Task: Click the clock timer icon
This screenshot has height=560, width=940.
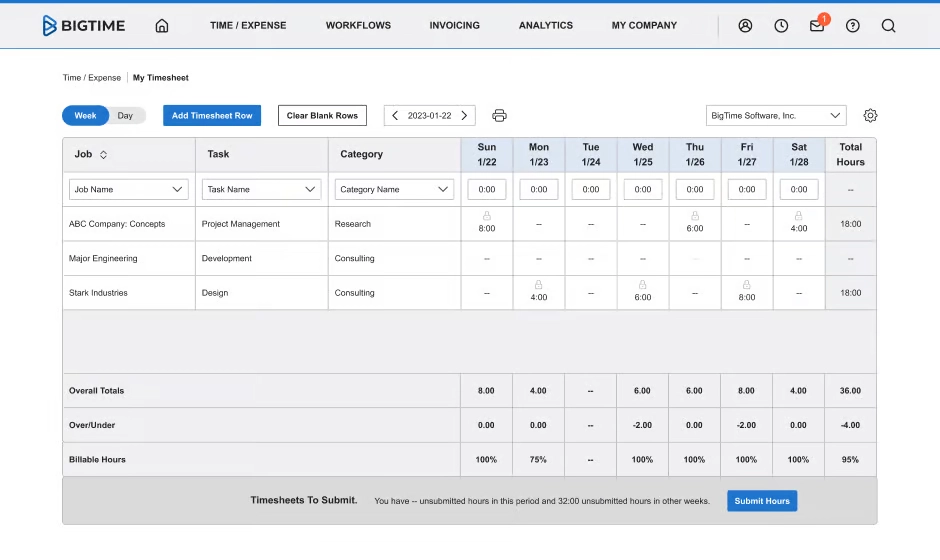Action: (x=781, y=26)
